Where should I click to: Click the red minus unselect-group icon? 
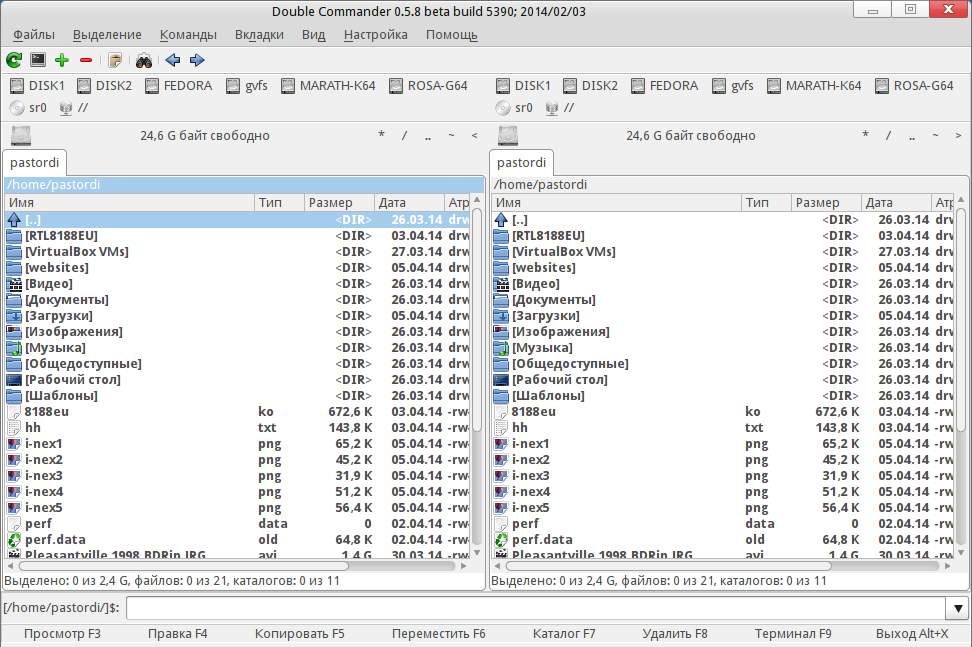86,60
